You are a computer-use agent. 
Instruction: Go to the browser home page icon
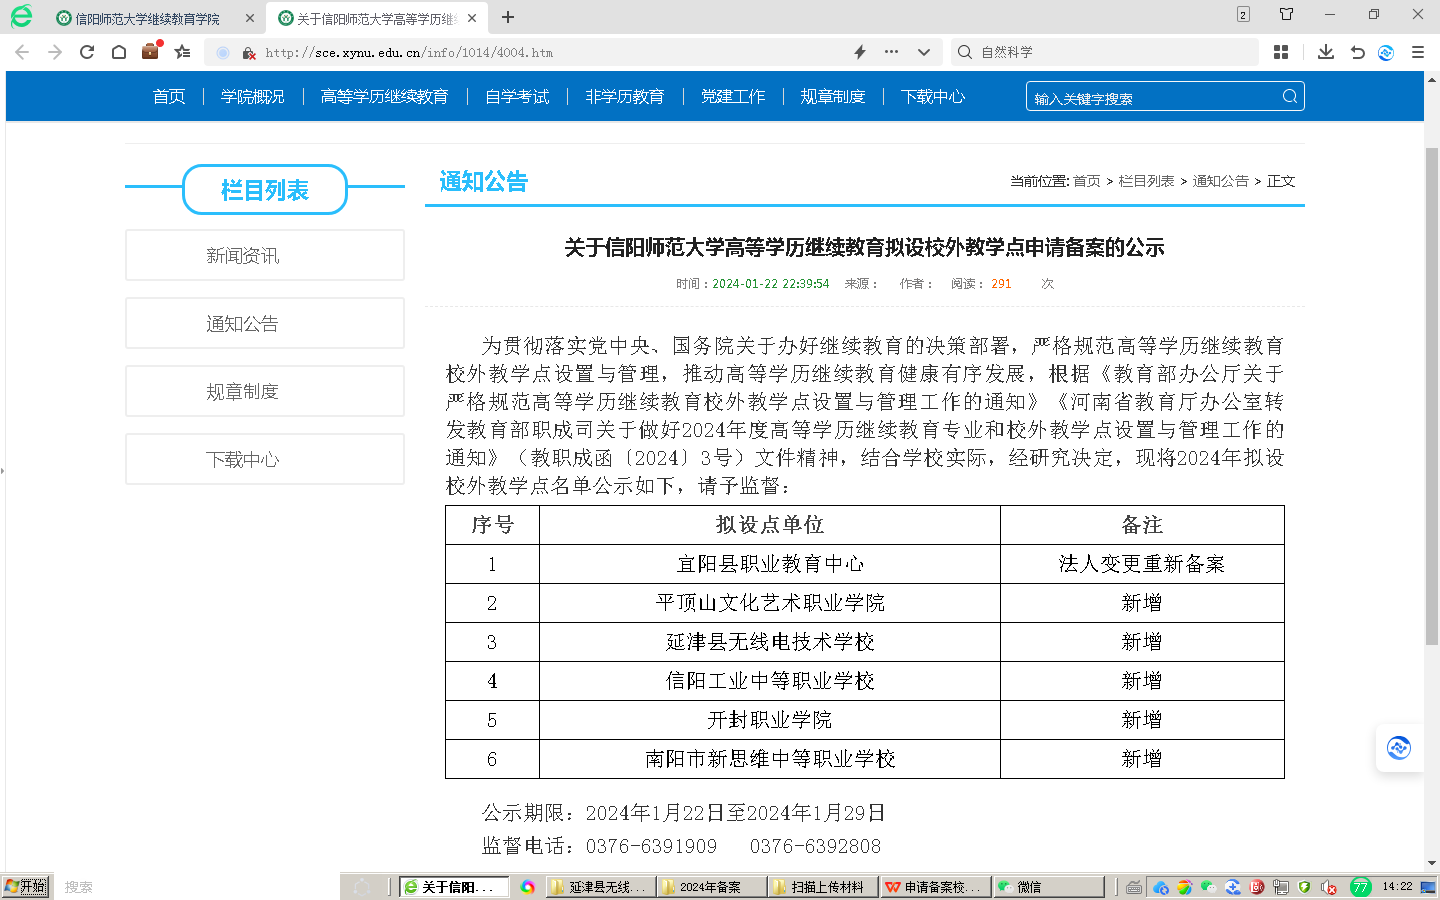[x=119, y=52]
